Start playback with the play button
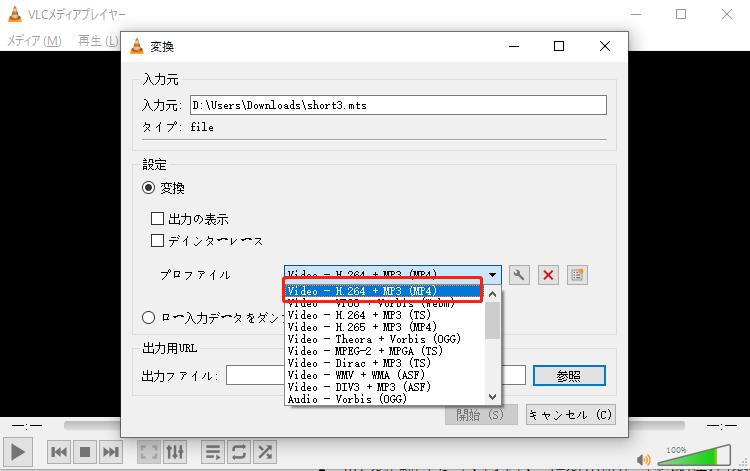Viewport: 750px width, 471px height. point(18,452)
